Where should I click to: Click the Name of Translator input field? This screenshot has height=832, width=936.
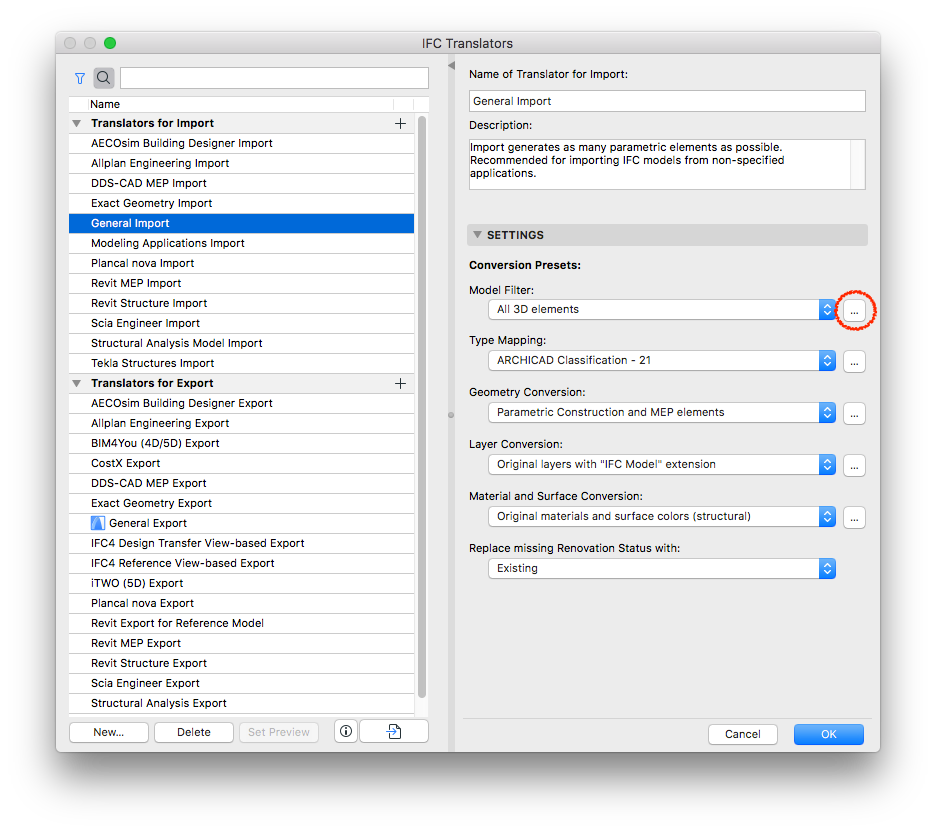(667, 101)
